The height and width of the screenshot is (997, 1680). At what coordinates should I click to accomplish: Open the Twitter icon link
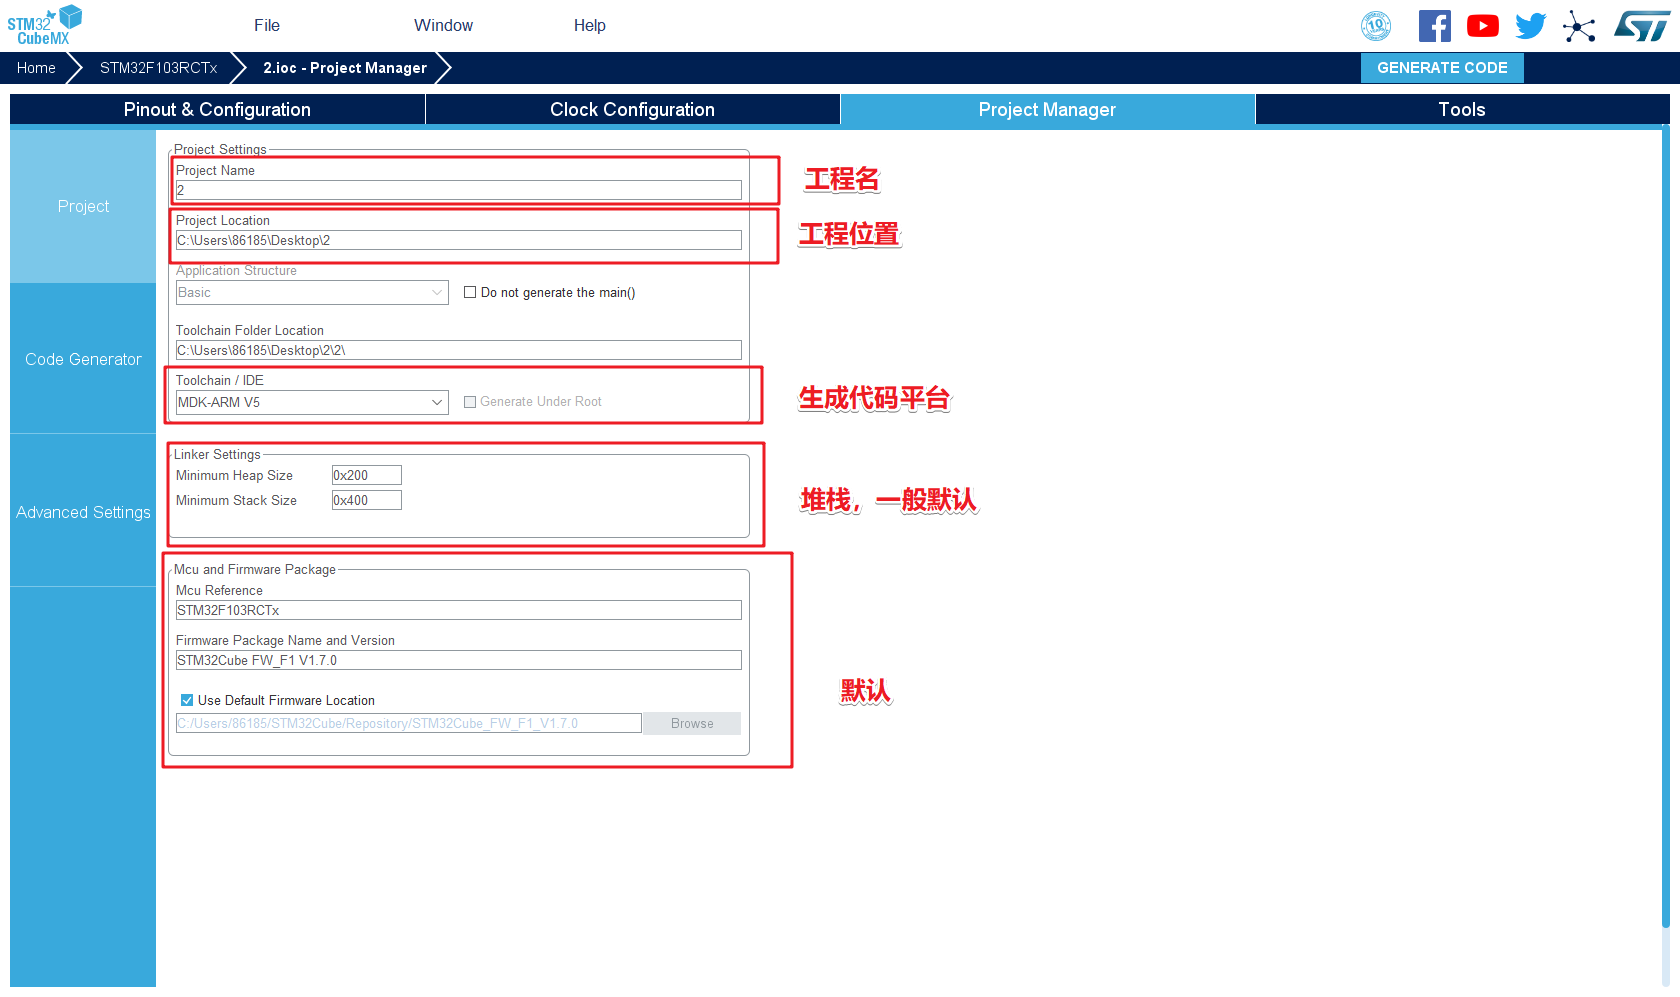[x=1530, y=26]
